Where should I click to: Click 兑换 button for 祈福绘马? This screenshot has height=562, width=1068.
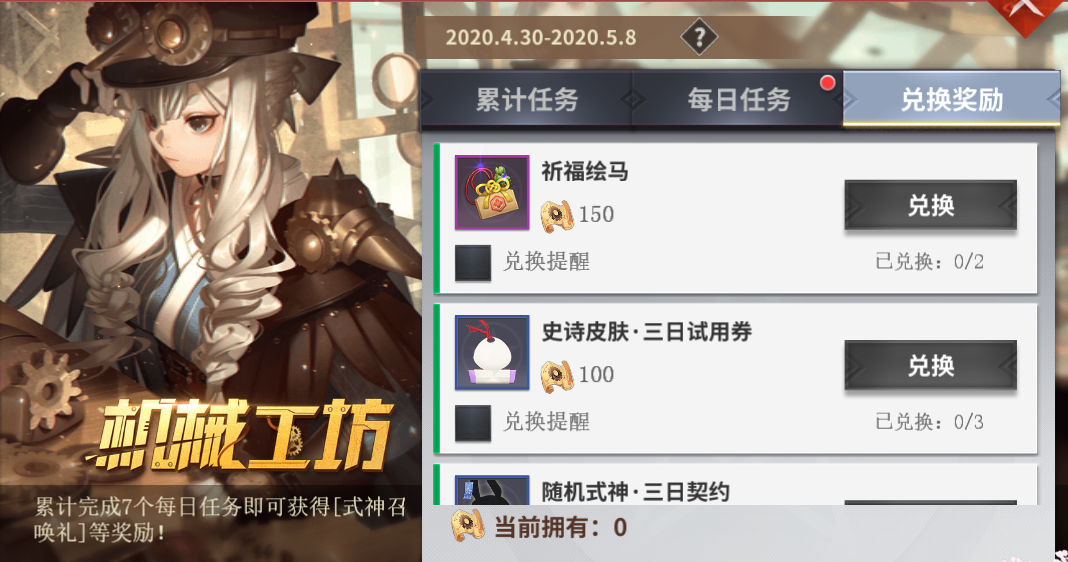[x=930, y=204]
